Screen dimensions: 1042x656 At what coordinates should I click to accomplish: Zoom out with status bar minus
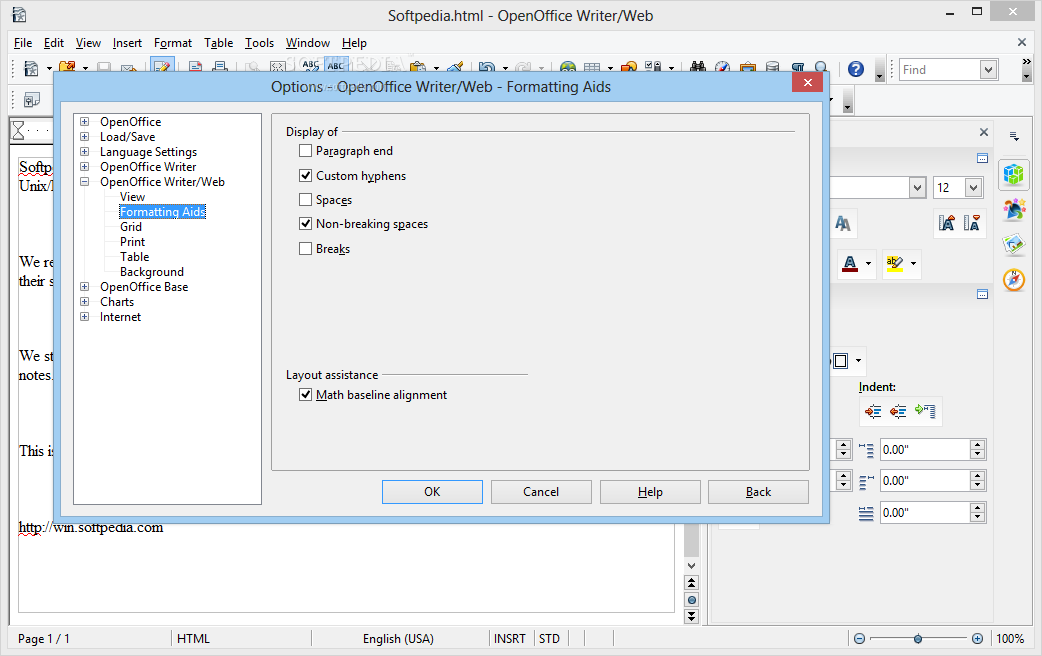pos(859,639)
